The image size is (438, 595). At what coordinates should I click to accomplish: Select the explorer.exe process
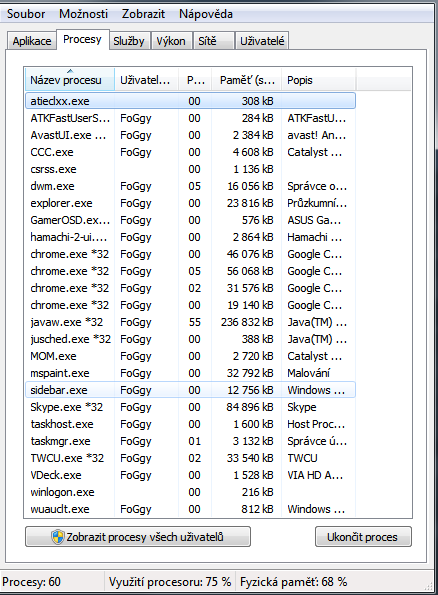point(190,203)
